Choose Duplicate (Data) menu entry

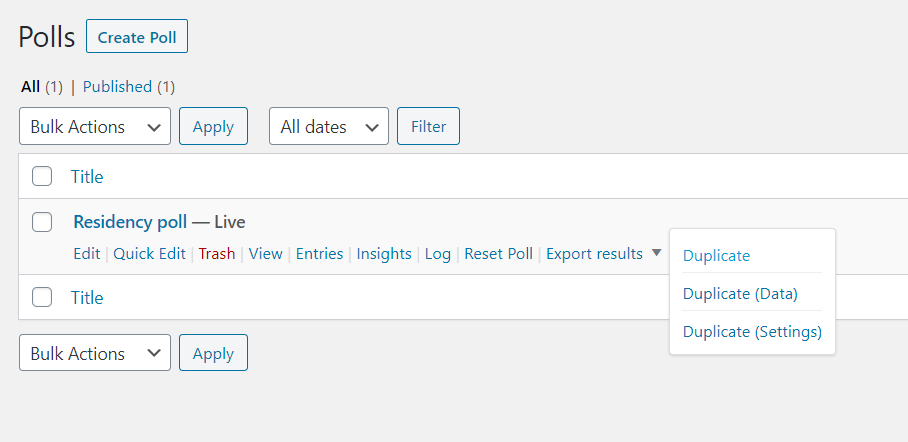pyautogui.click(x=740, y=294)
